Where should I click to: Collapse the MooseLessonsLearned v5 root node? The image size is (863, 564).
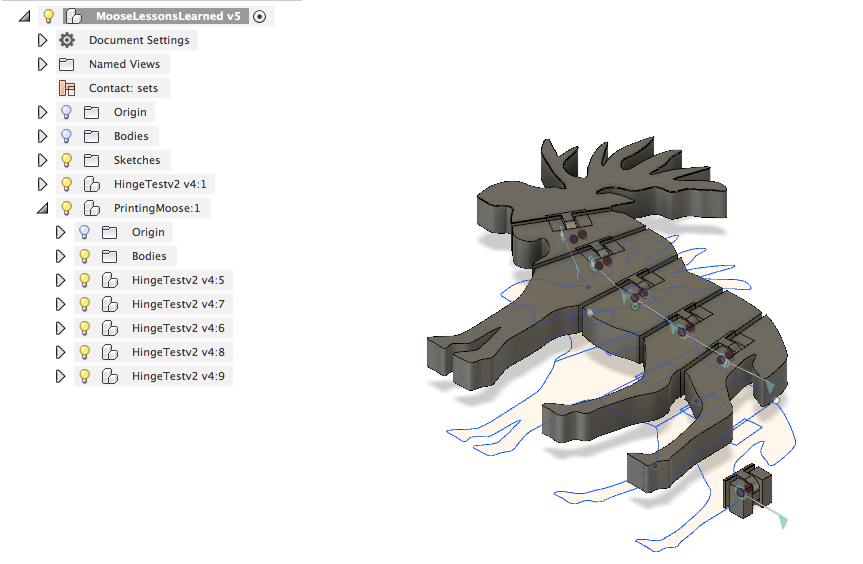(24, 17)
